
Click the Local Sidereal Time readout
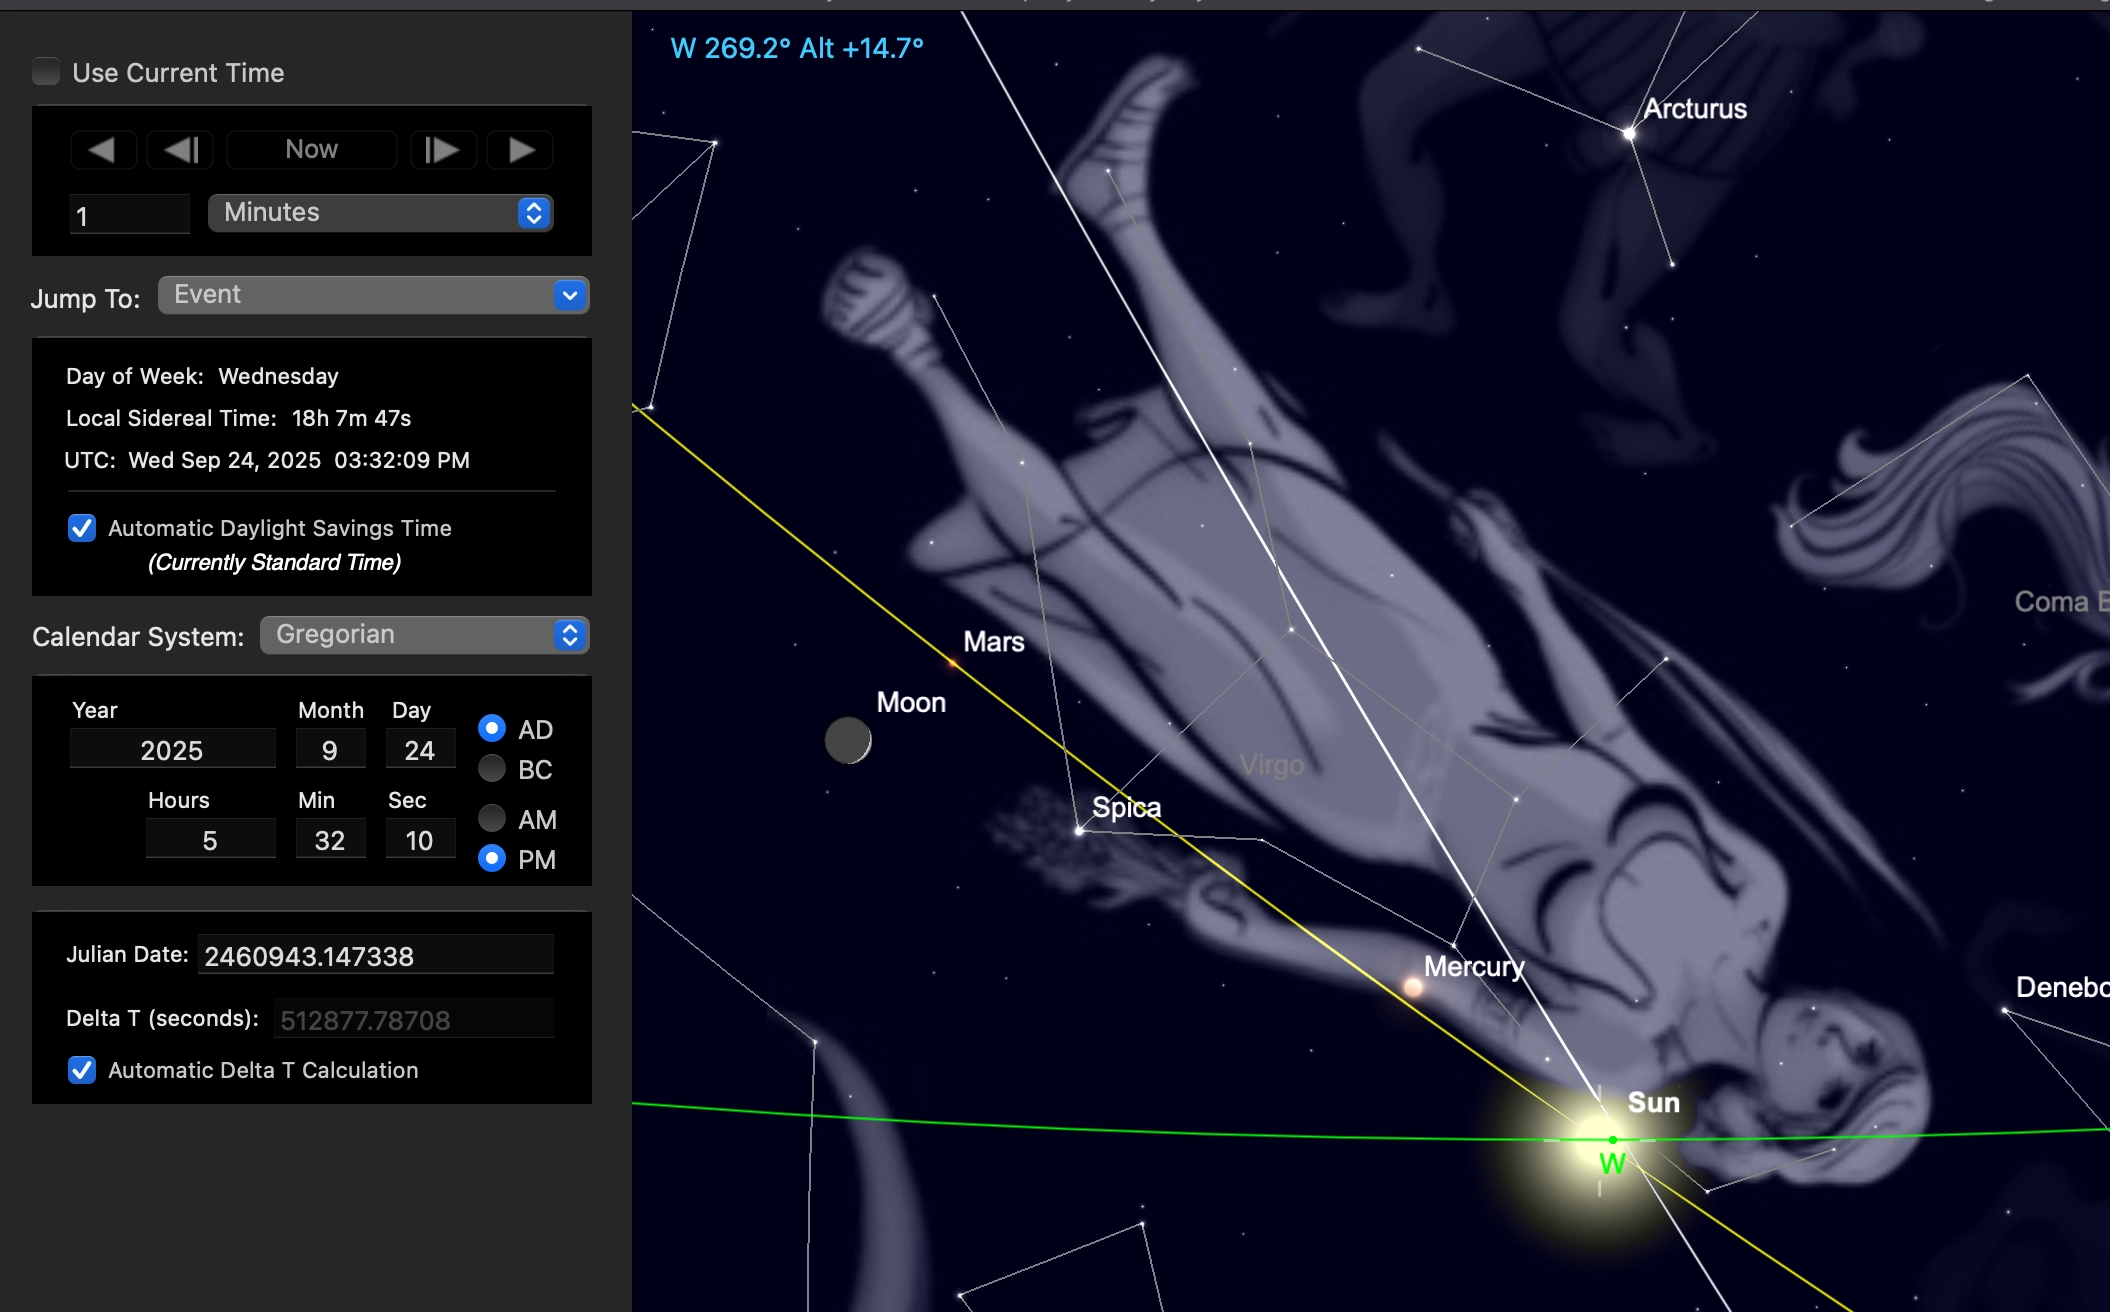click(x=239, y=418)
